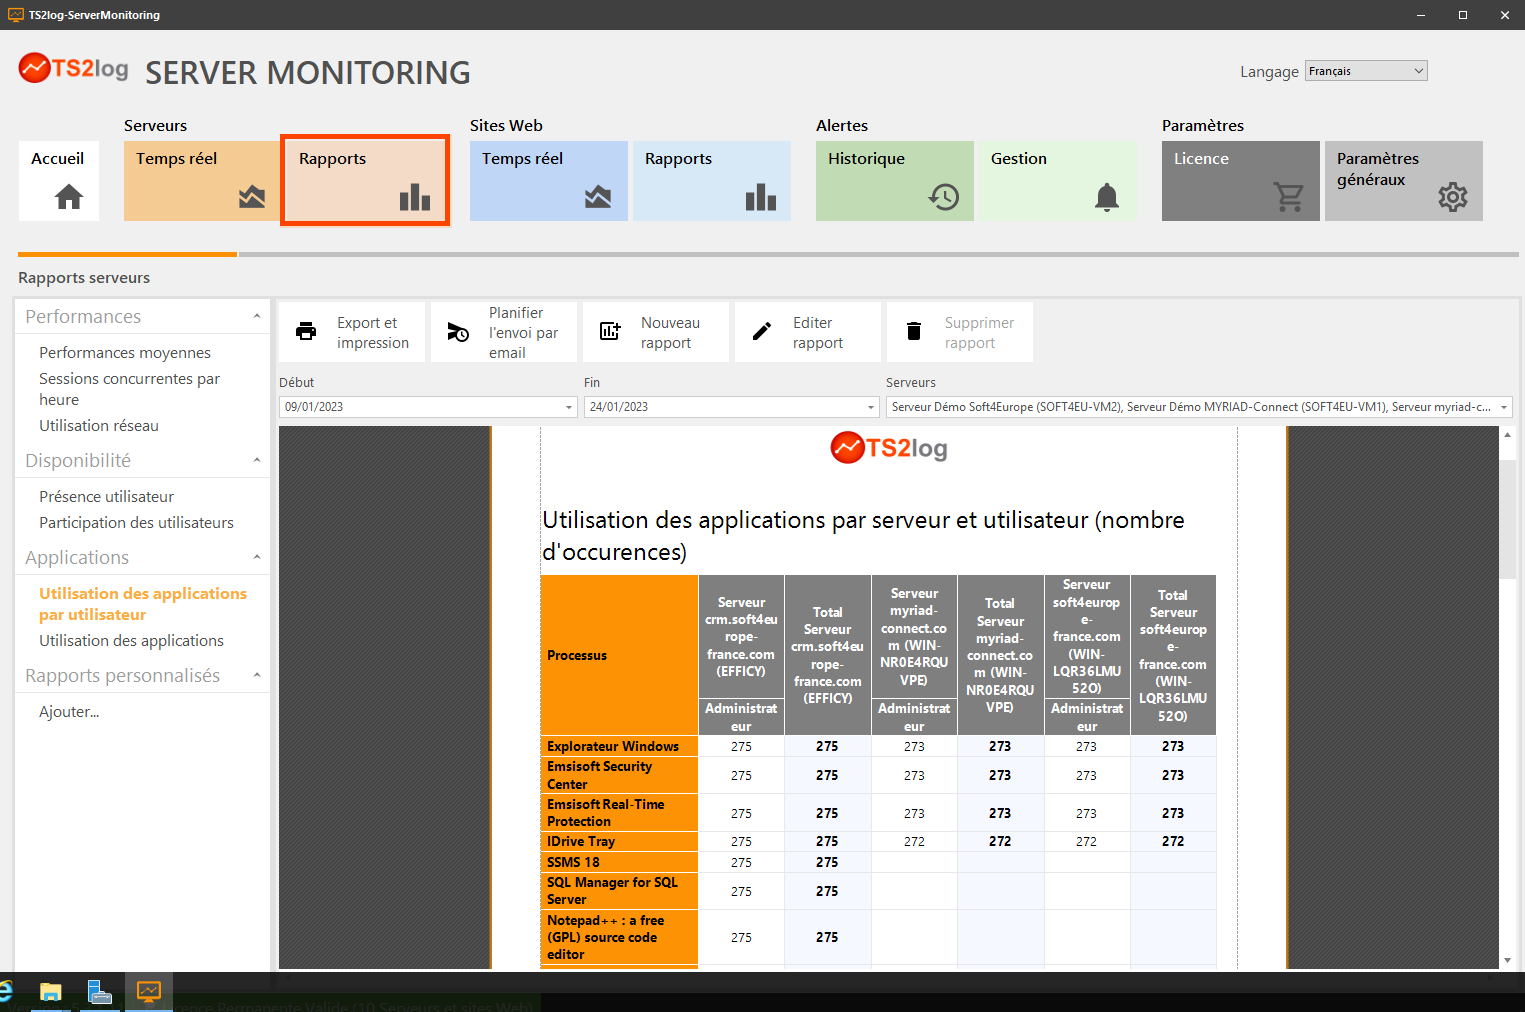Collapse the Applications section
The width and height of the screenshot is (1525, 1012).
(x=257, y=557)
